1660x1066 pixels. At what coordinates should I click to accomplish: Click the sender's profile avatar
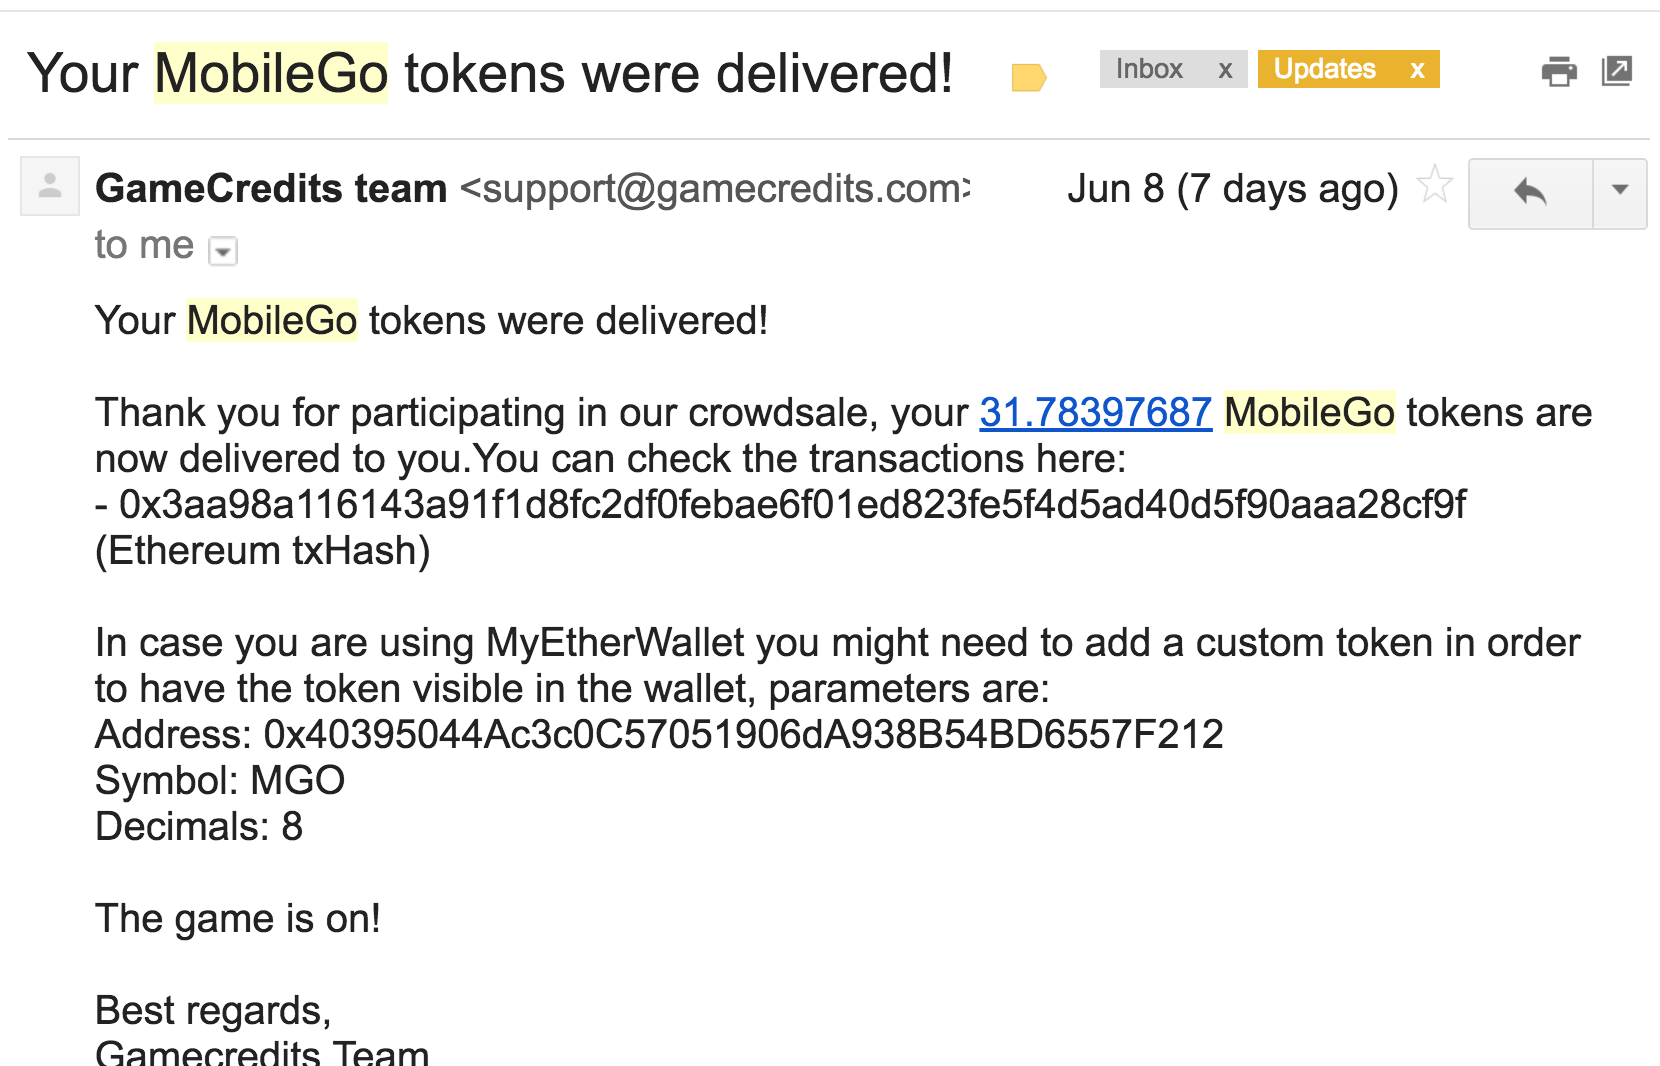(x=50, y=186)
